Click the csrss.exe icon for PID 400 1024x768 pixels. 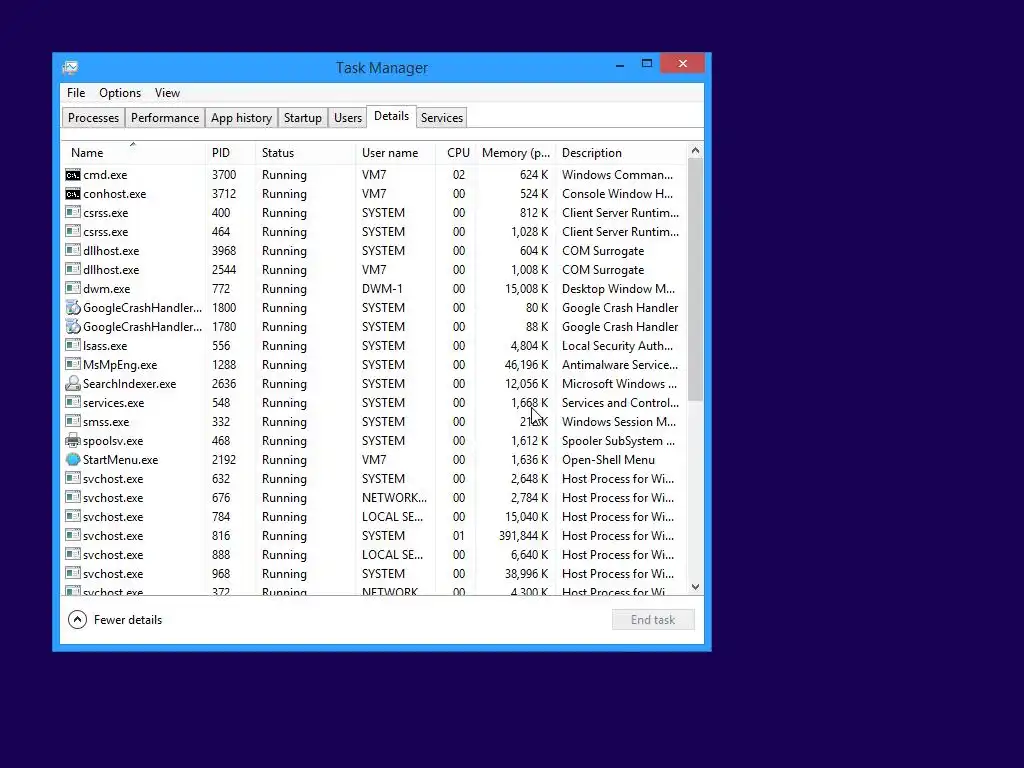tap(73, 213)
